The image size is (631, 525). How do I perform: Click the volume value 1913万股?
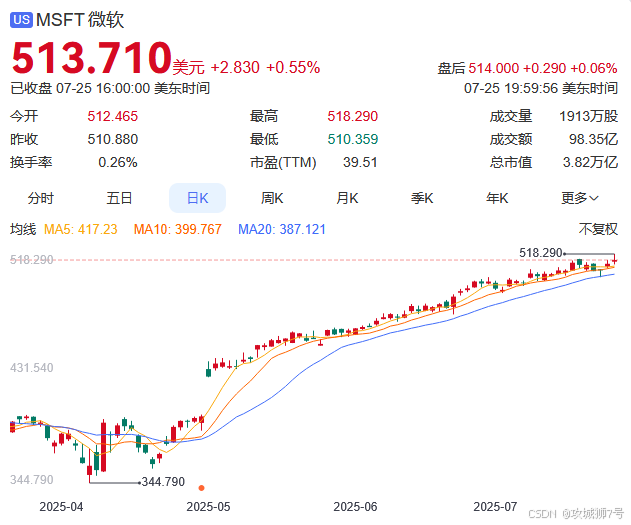588,116
